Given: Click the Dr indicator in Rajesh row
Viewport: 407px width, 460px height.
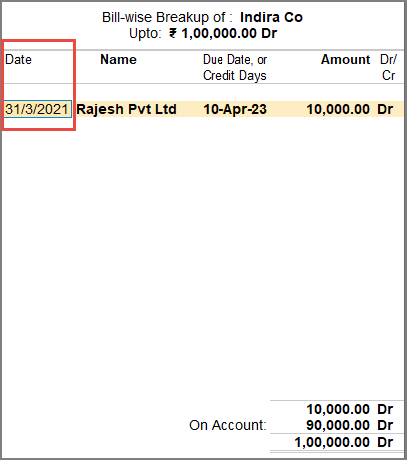Looking at the screenshot, I should 385,109.
